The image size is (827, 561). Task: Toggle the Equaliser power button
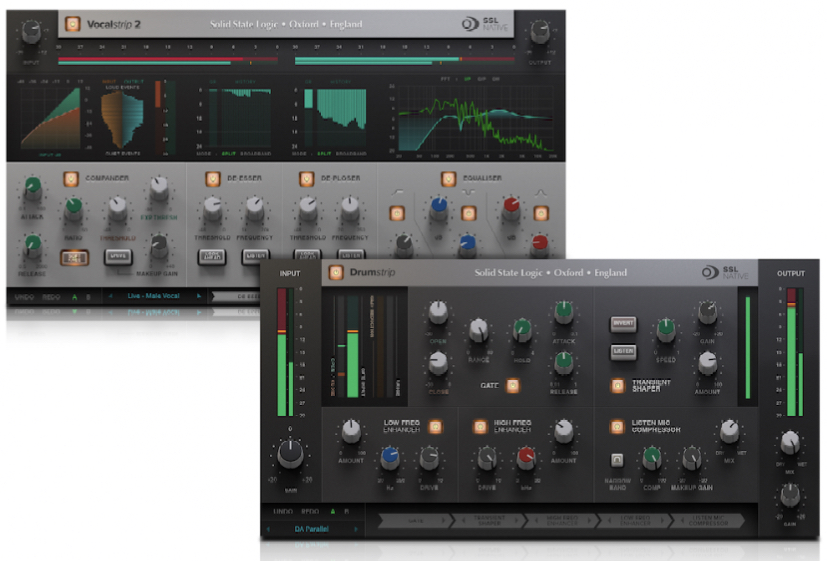[x=448, y=179]
